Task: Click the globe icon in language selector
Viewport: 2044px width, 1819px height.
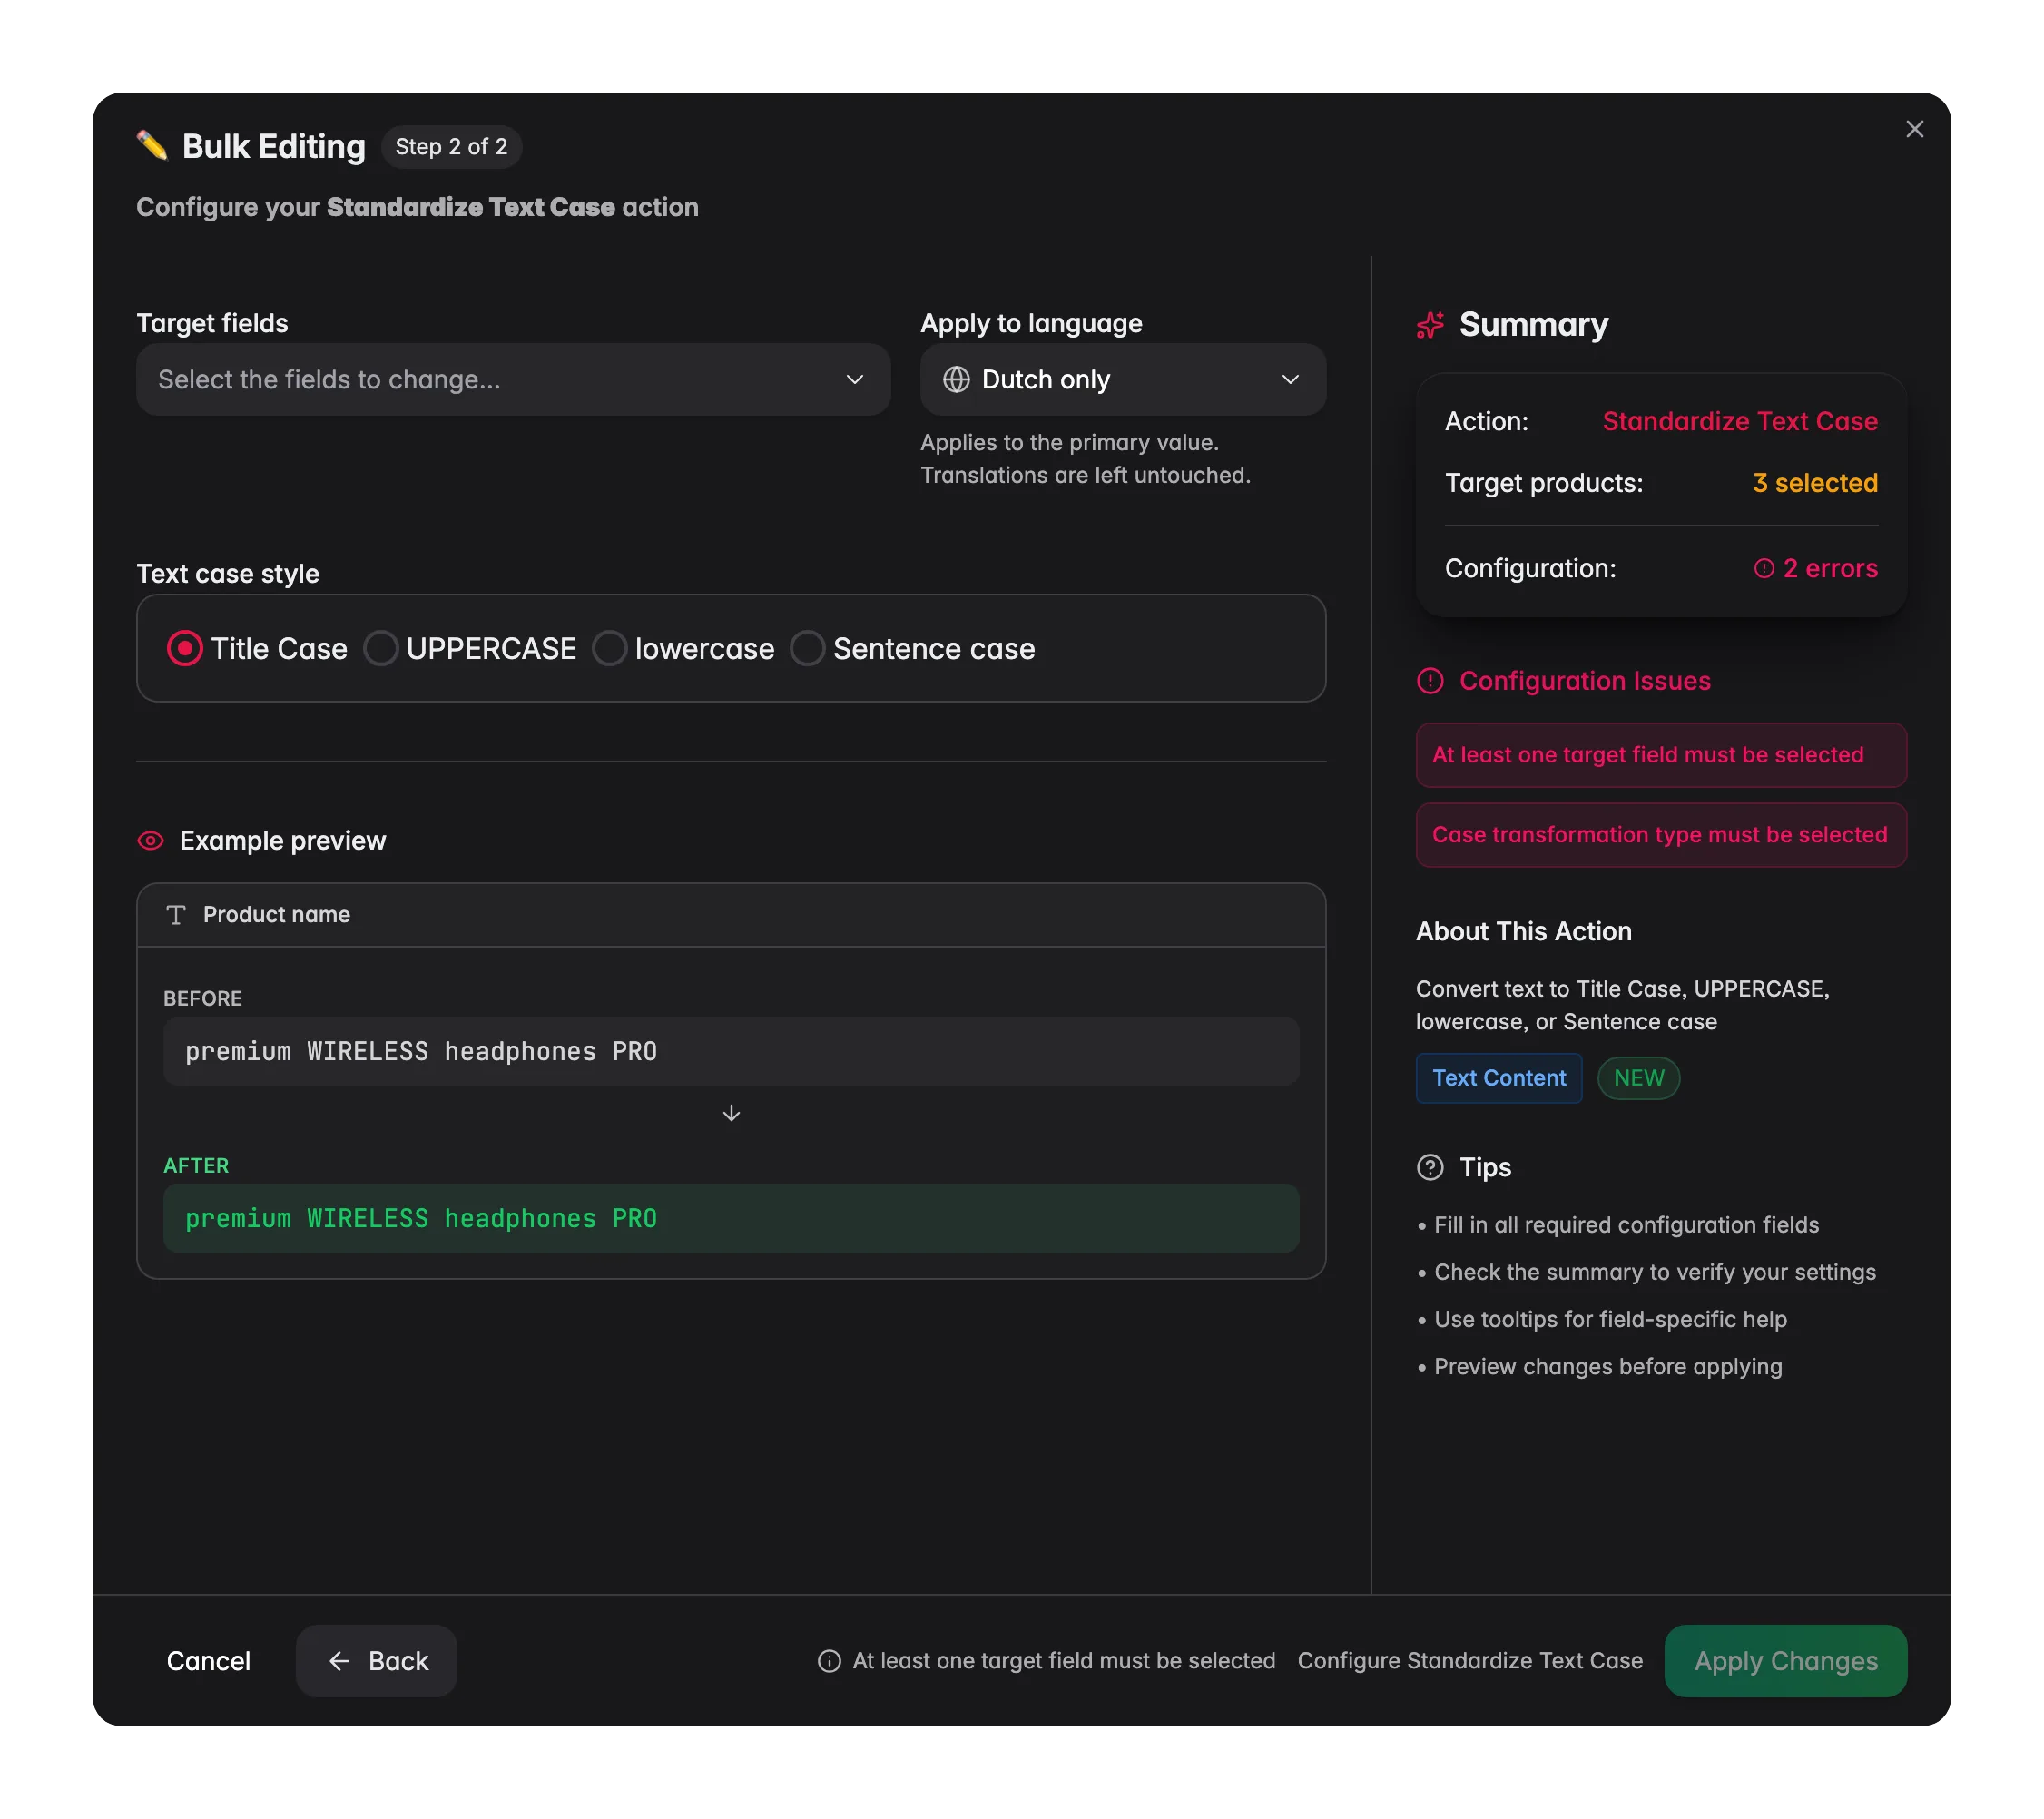Action: point(956,380)
